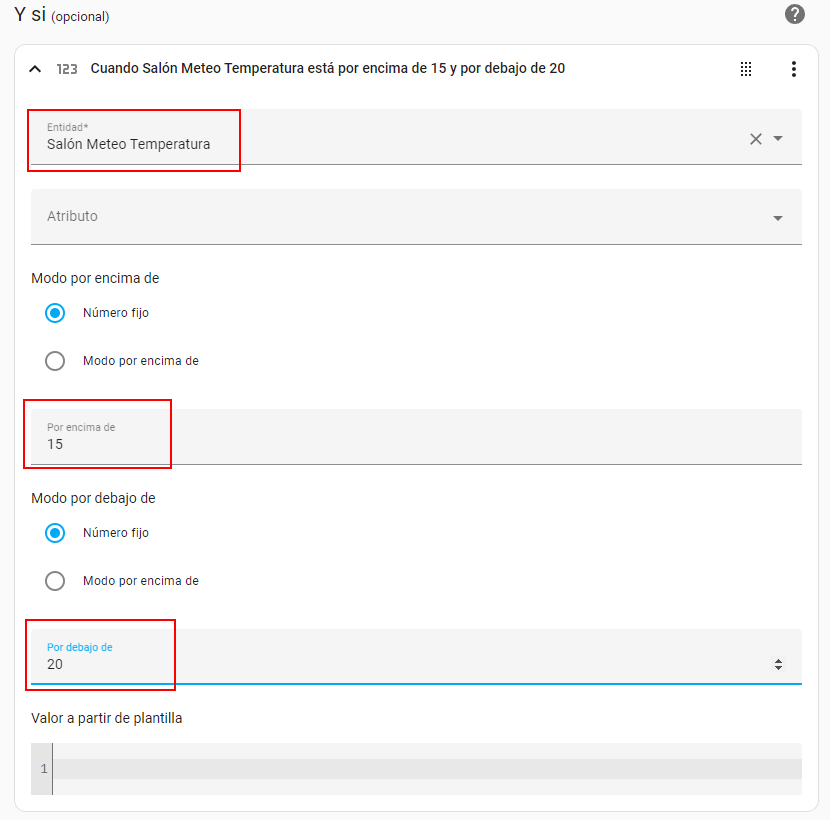
Task: Click line number 1 in template editor gutter
Action: [43, 768]
